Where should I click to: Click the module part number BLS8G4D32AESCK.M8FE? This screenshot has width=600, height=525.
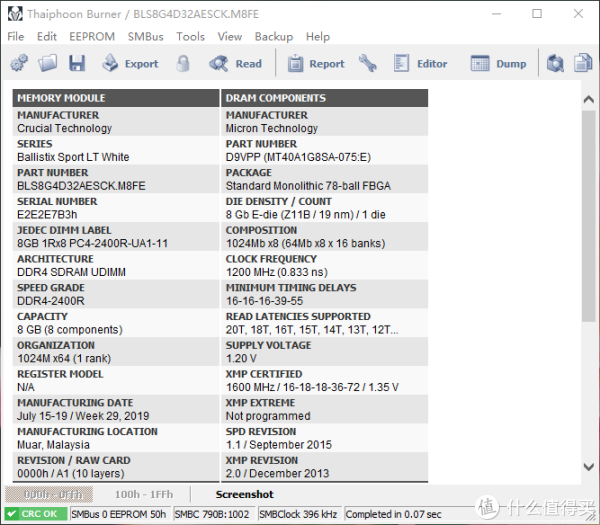click(x=81, y=186)
